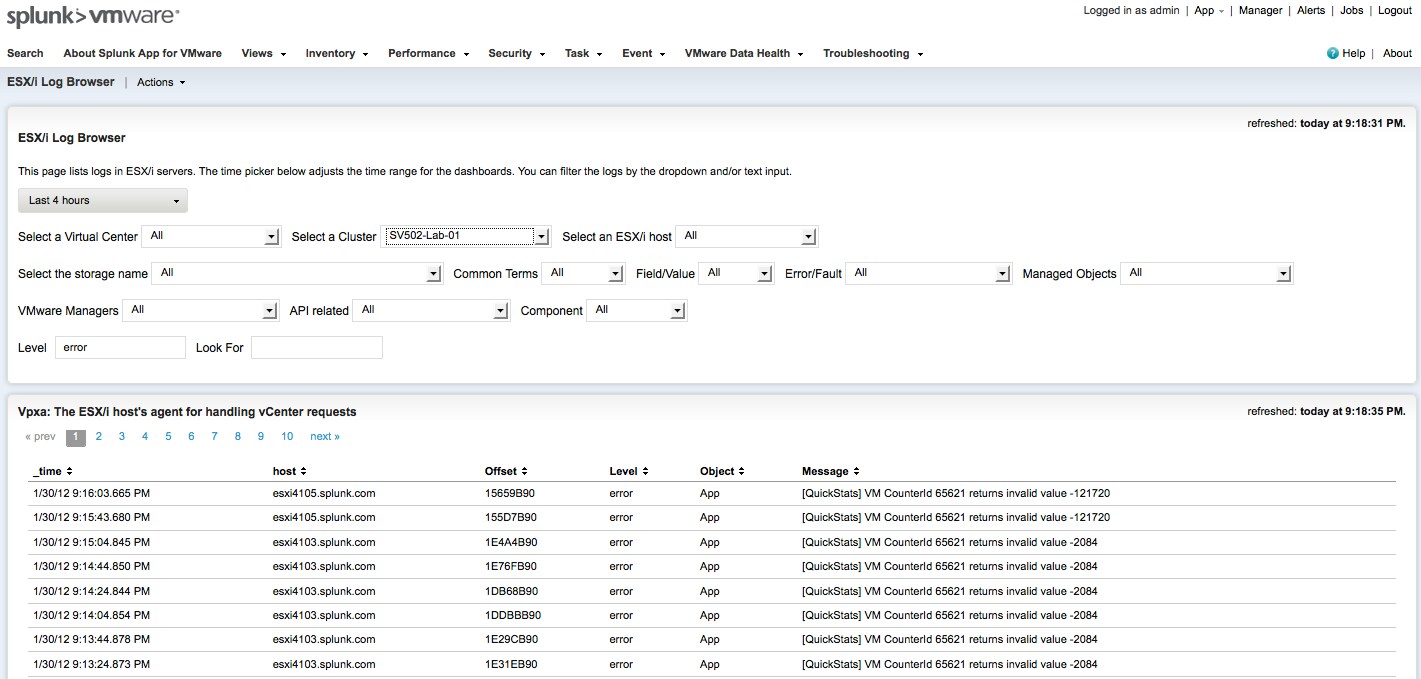The width and height of the screenshot is (1421, 679).
Task: Open the Last 4 hours time picker
Action: pyautogui.click(x=103, y=200)
